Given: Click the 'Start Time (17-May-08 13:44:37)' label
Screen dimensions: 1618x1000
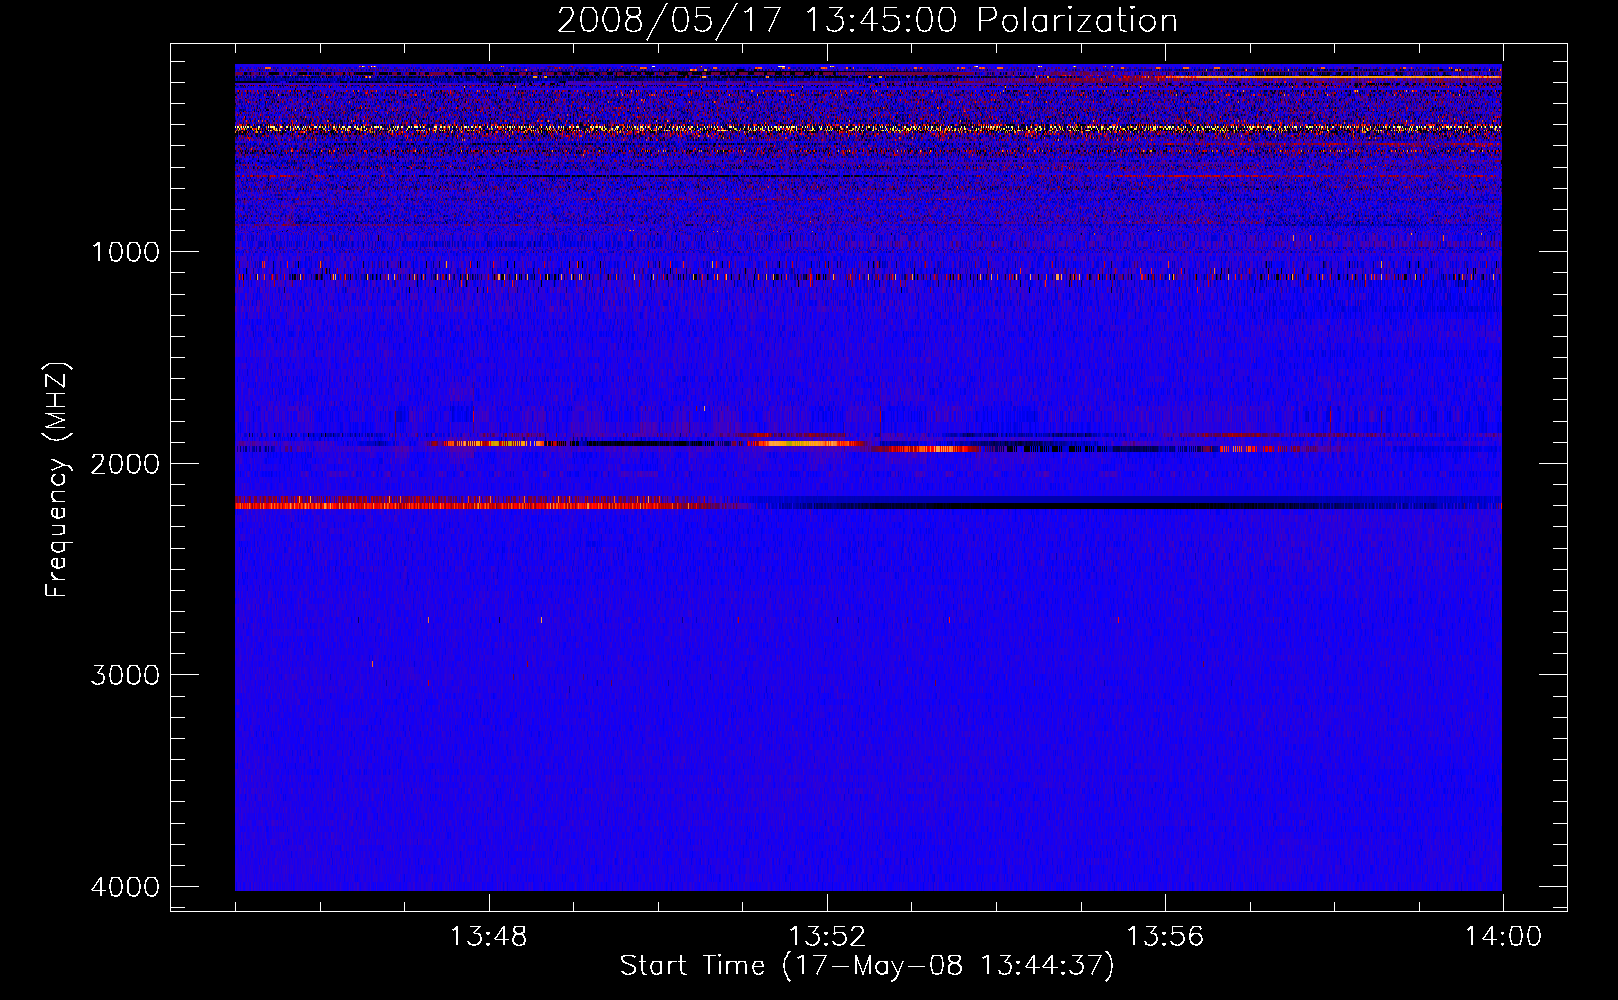Looking at the screenshot, I should pyautogui.click(x=867, y=966).
